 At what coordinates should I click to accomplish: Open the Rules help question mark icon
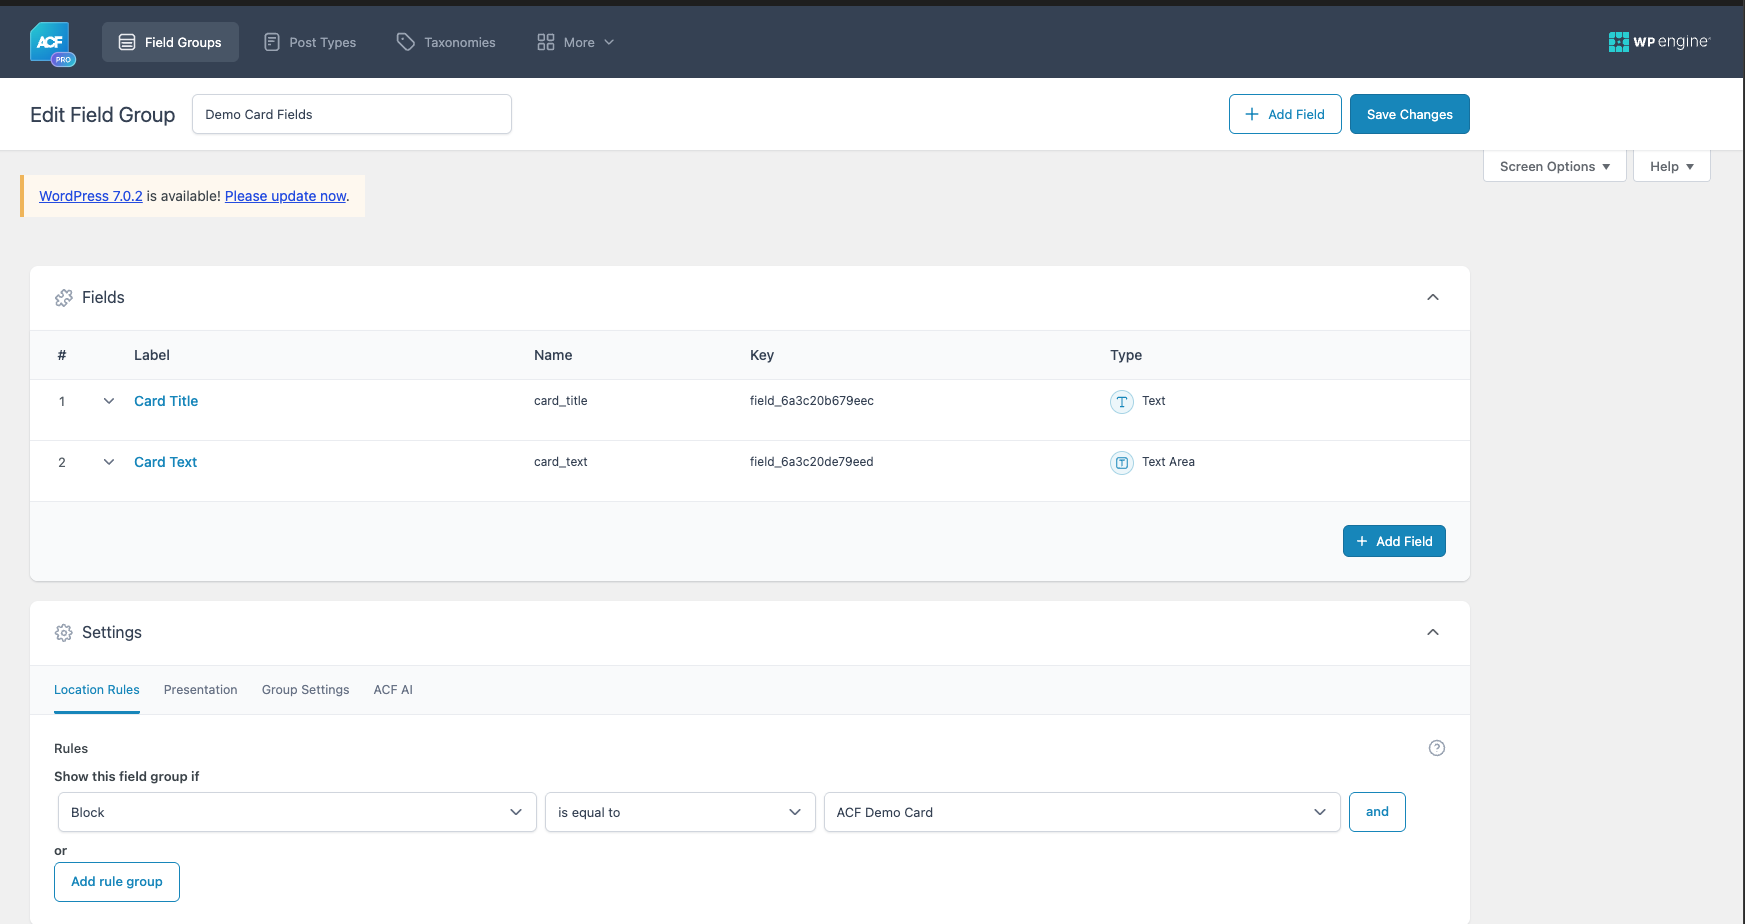click(1437, 748)
